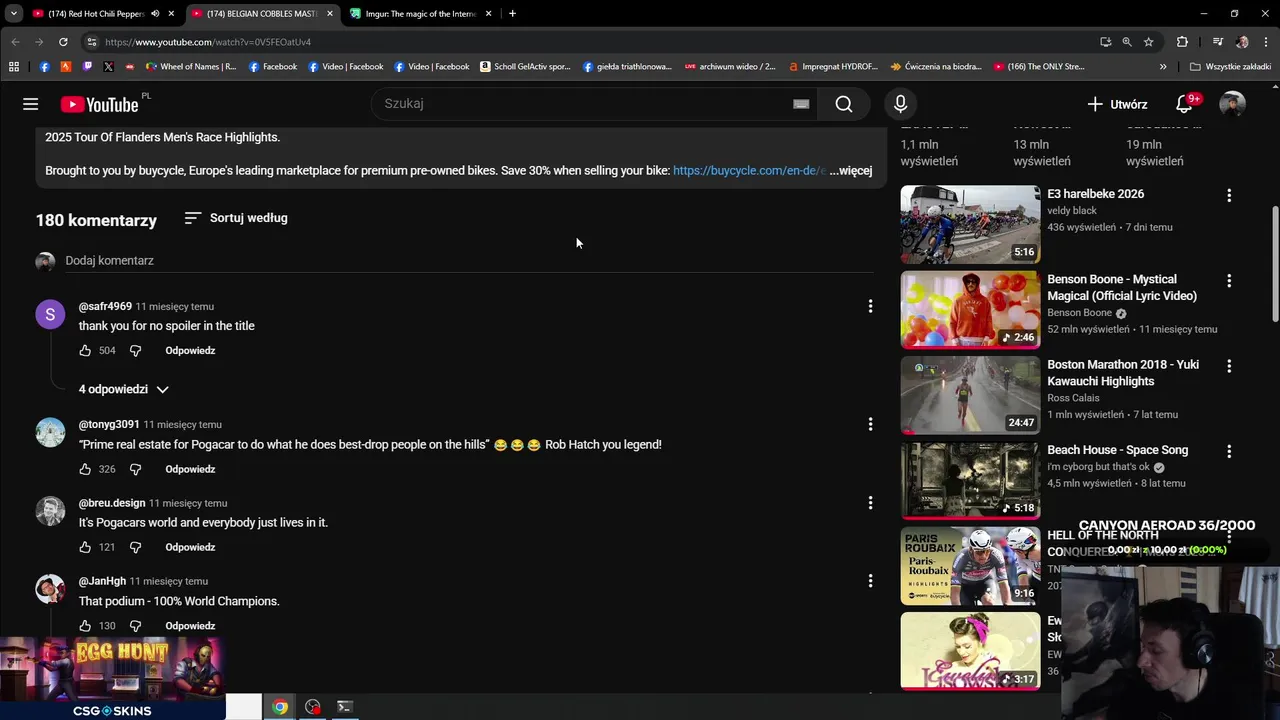
Task: Open terminal app in the taskbar
Action: (344, 707)
